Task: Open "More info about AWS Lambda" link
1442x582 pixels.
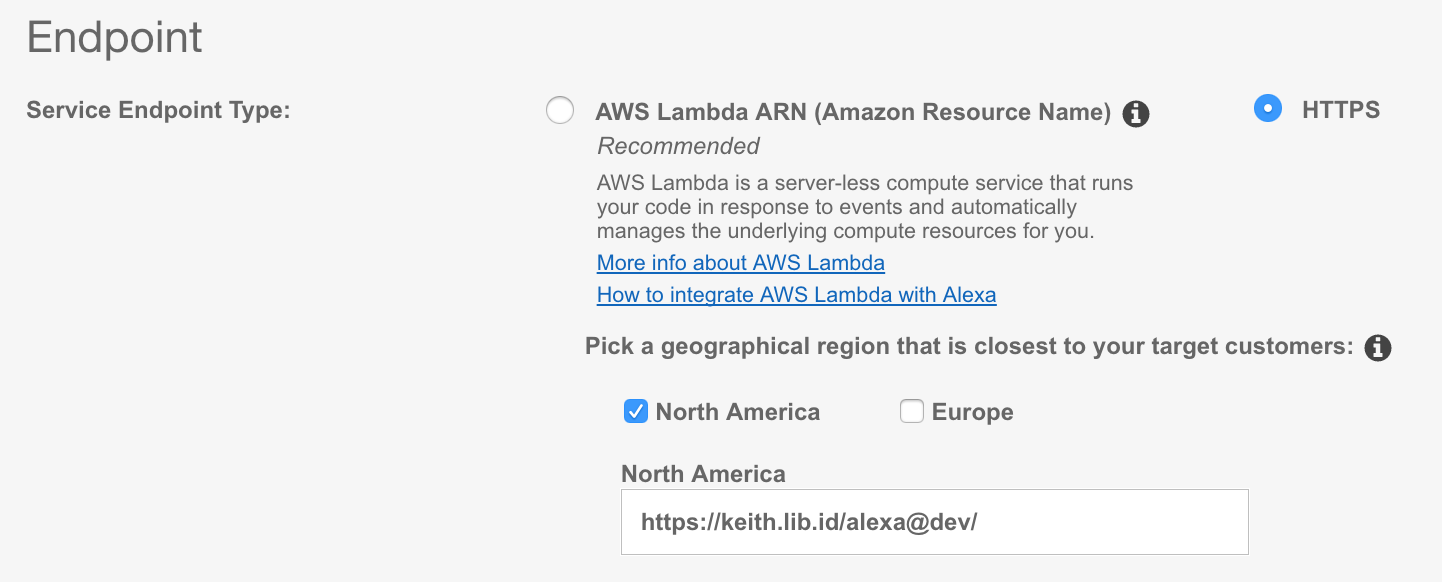Action: [x=740, y=263]
